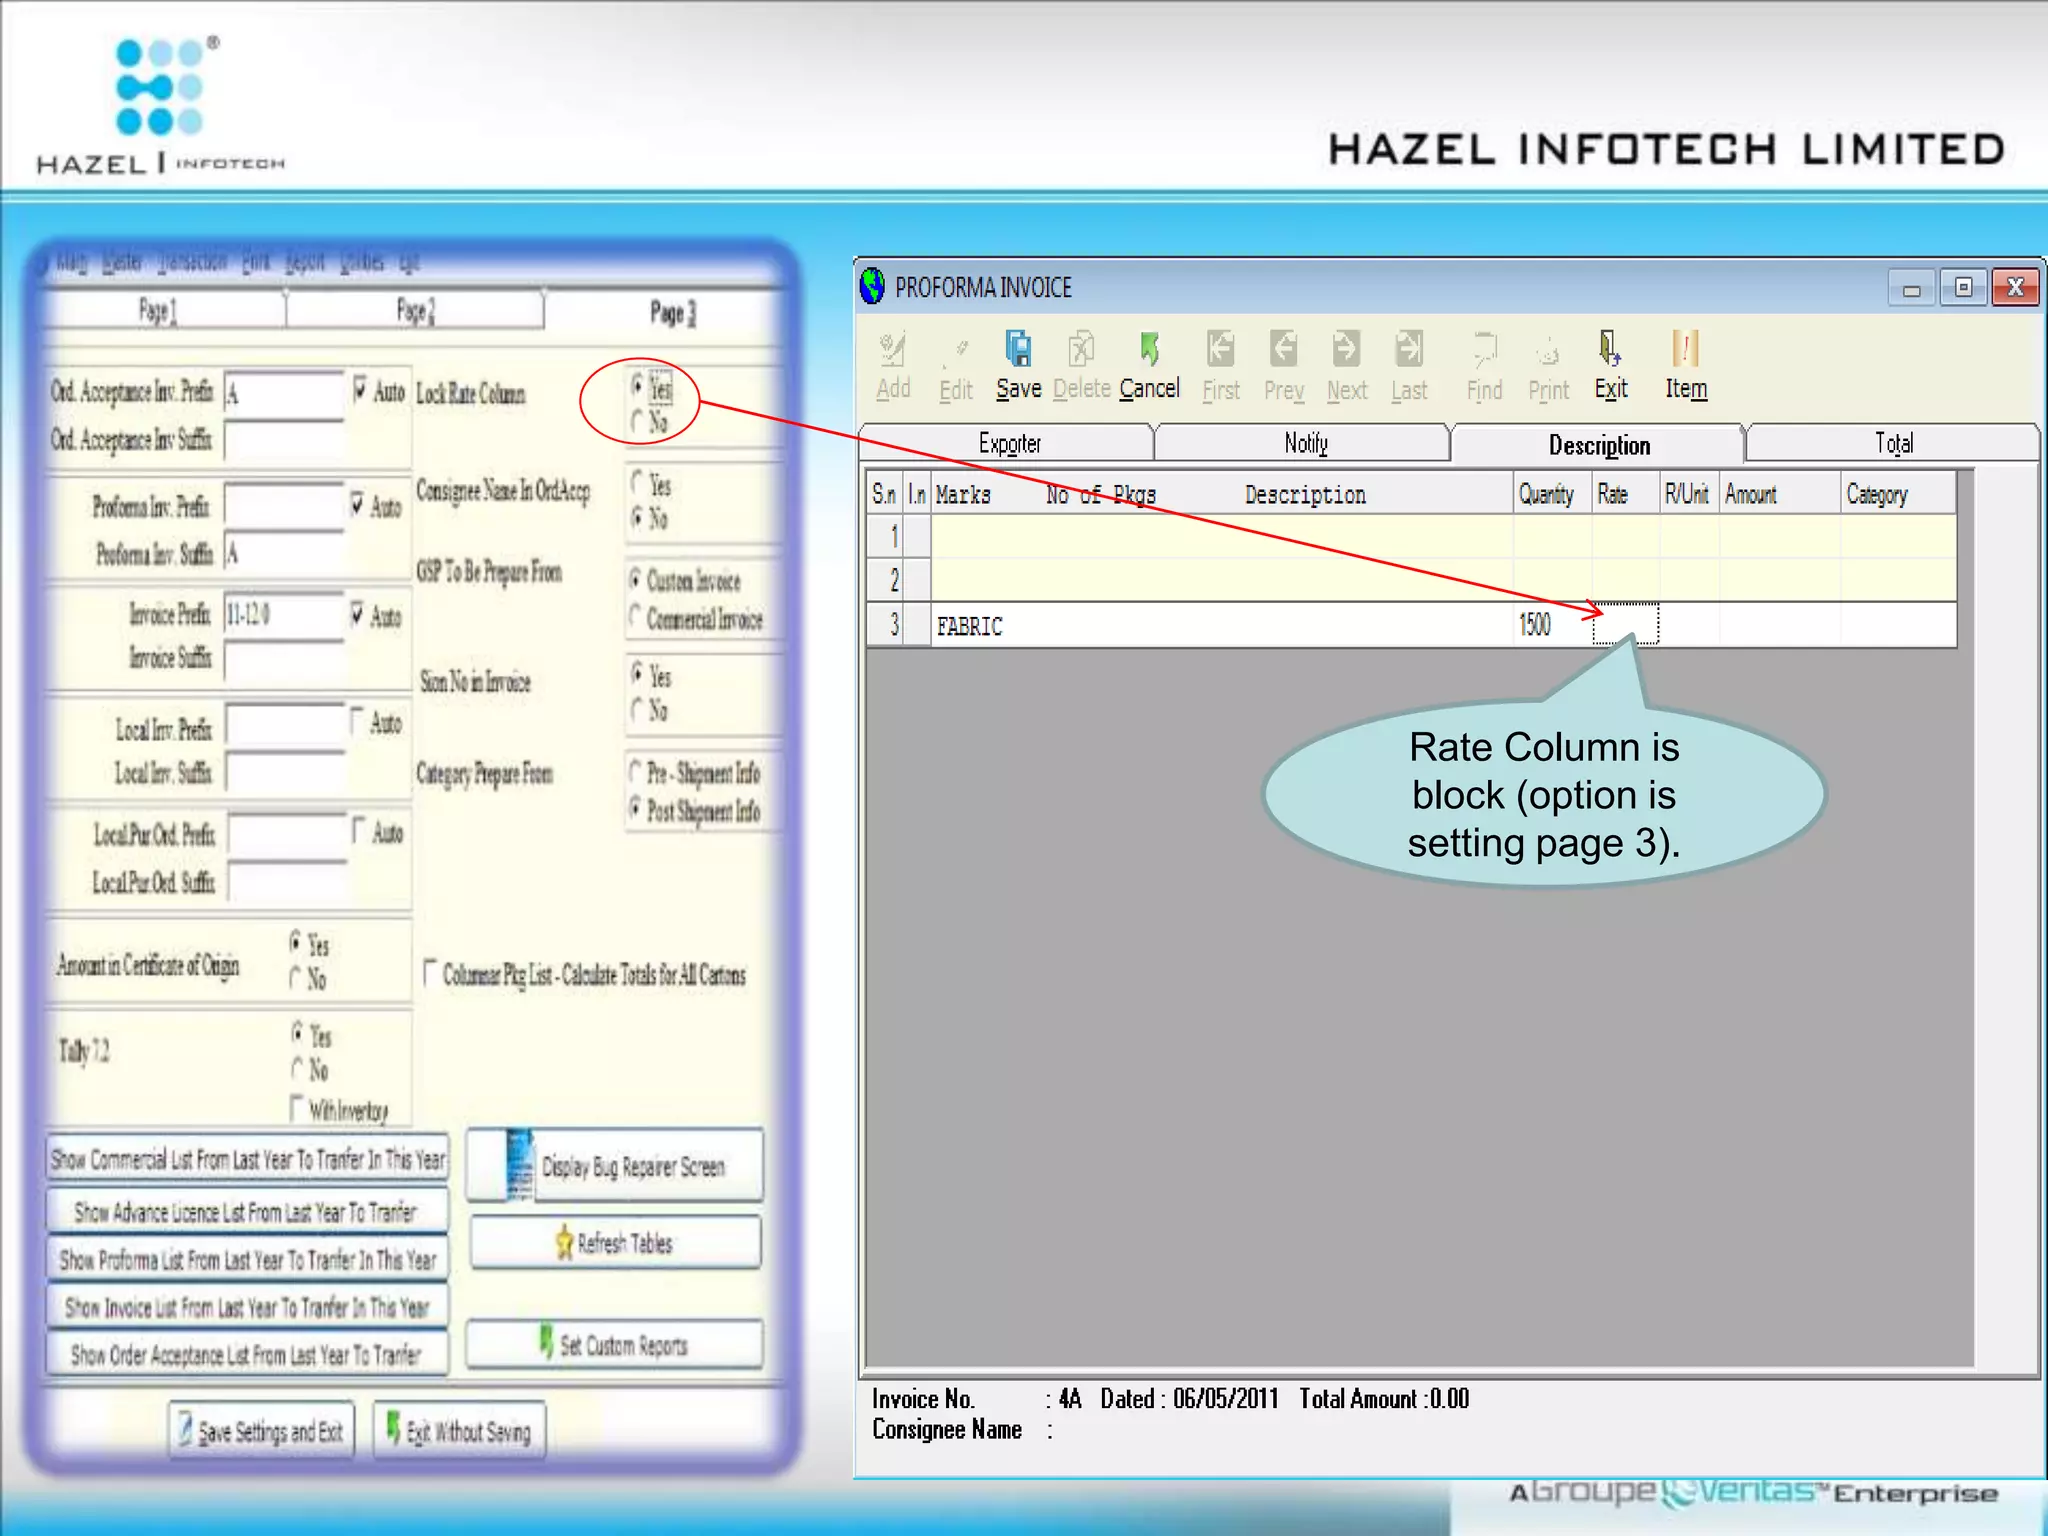This screenshot has width=2048, height=1536.
Task: Click the Find toolbar icon
Action: [x=1484, y=352]
